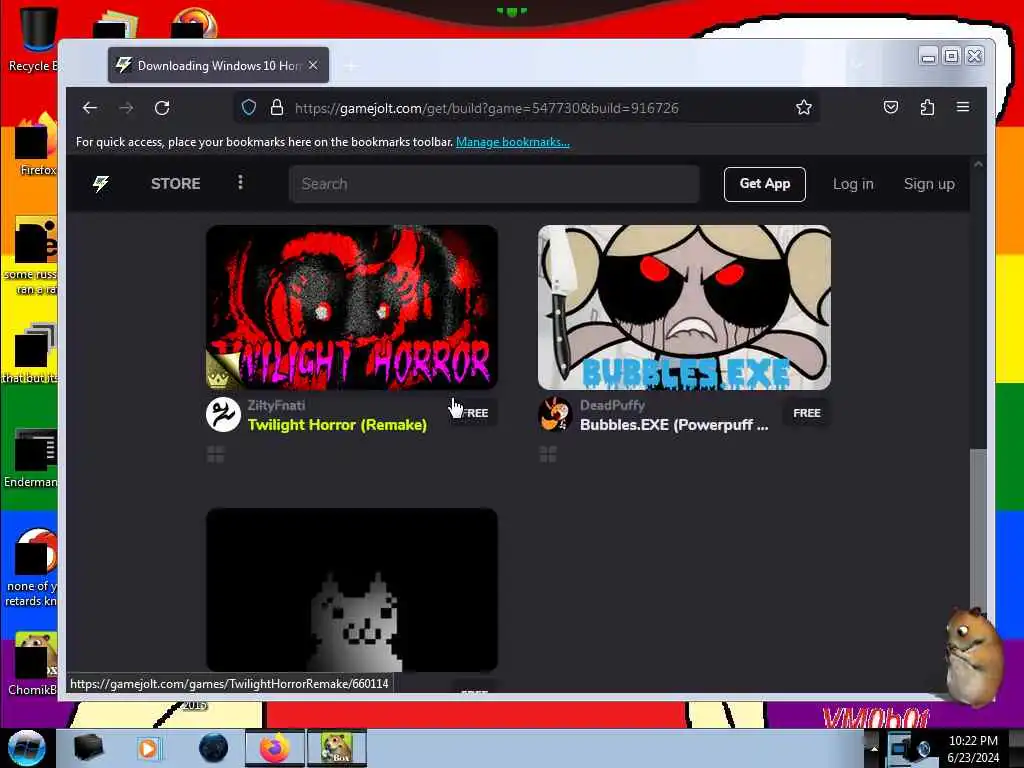Click the Windows platform icon under Bubbles.EXE
The height and width of the screenshot is (768, 1024).
[548, 454]
